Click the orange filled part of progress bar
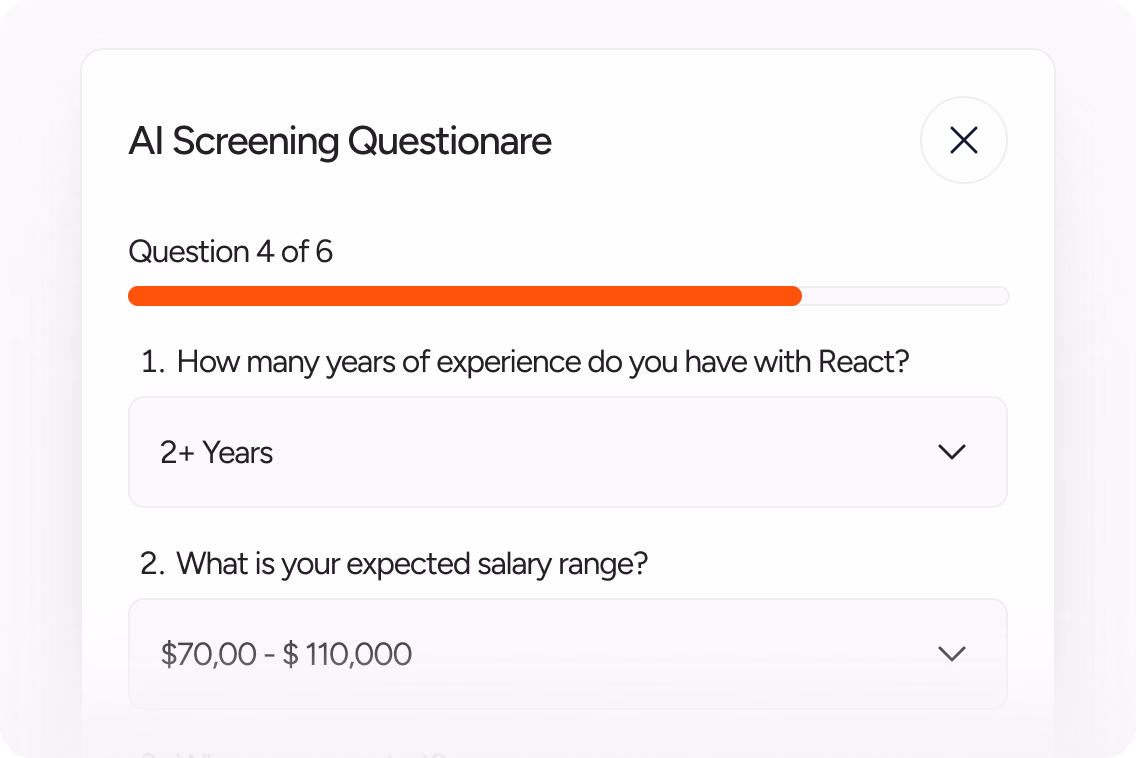The width and height of the screenshot is (1136, 758). pos(464,296)
